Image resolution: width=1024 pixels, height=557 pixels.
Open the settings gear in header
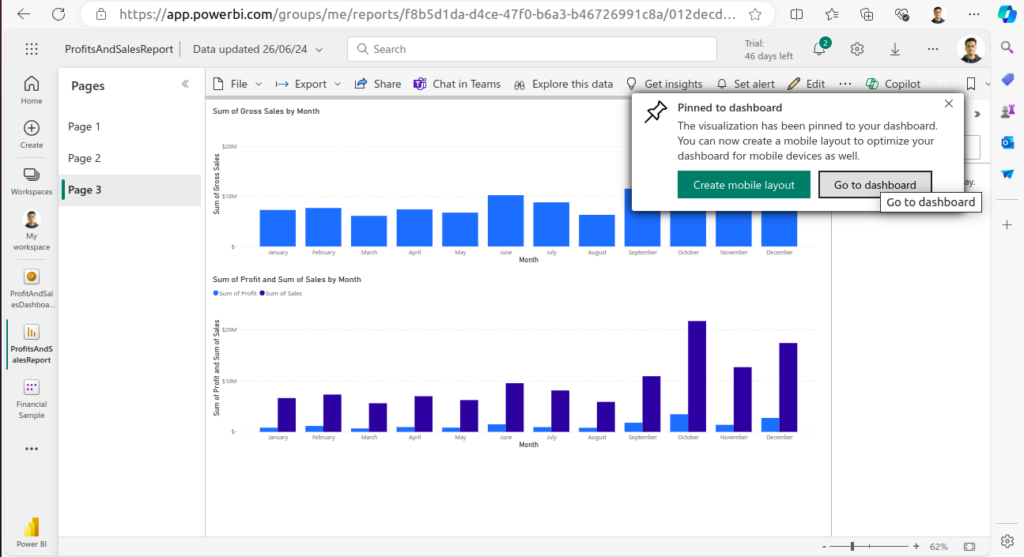(x=857, y=49)
